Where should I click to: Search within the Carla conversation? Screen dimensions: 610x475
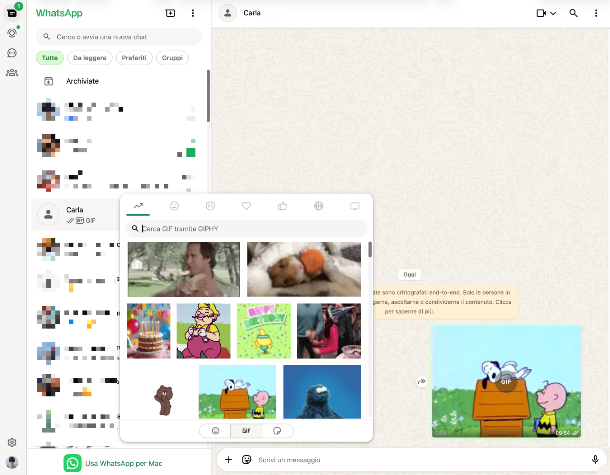click(x=573, y=13)
